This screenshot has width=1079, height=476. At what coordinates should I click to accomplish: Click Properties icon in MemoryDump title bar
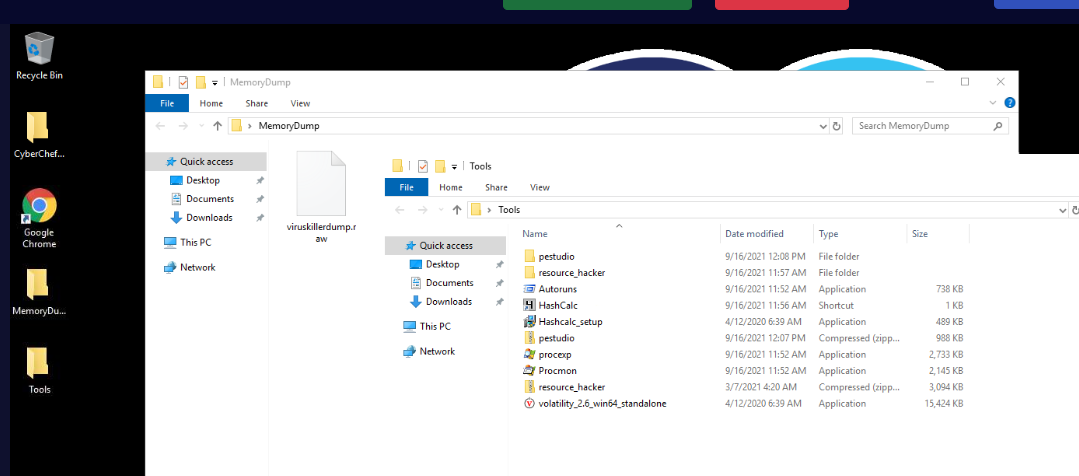183,83
